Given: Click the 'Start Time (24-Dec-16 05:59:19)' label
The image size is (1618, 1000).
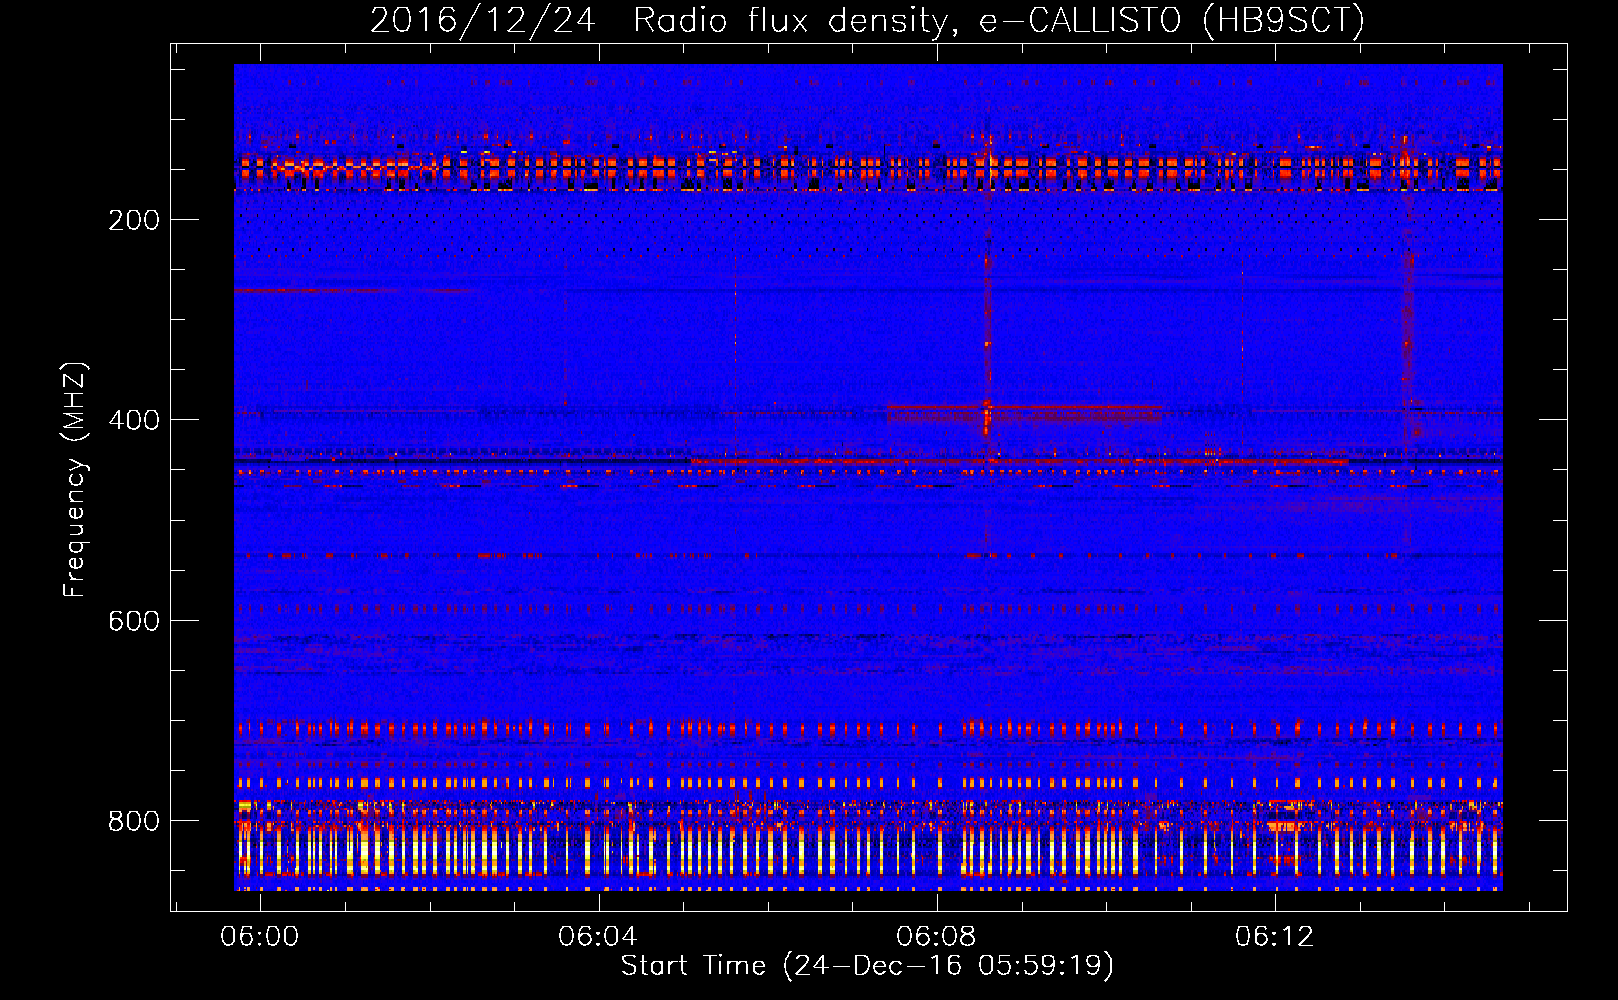Looking at the screenshot, I should (x=867, y=966).
